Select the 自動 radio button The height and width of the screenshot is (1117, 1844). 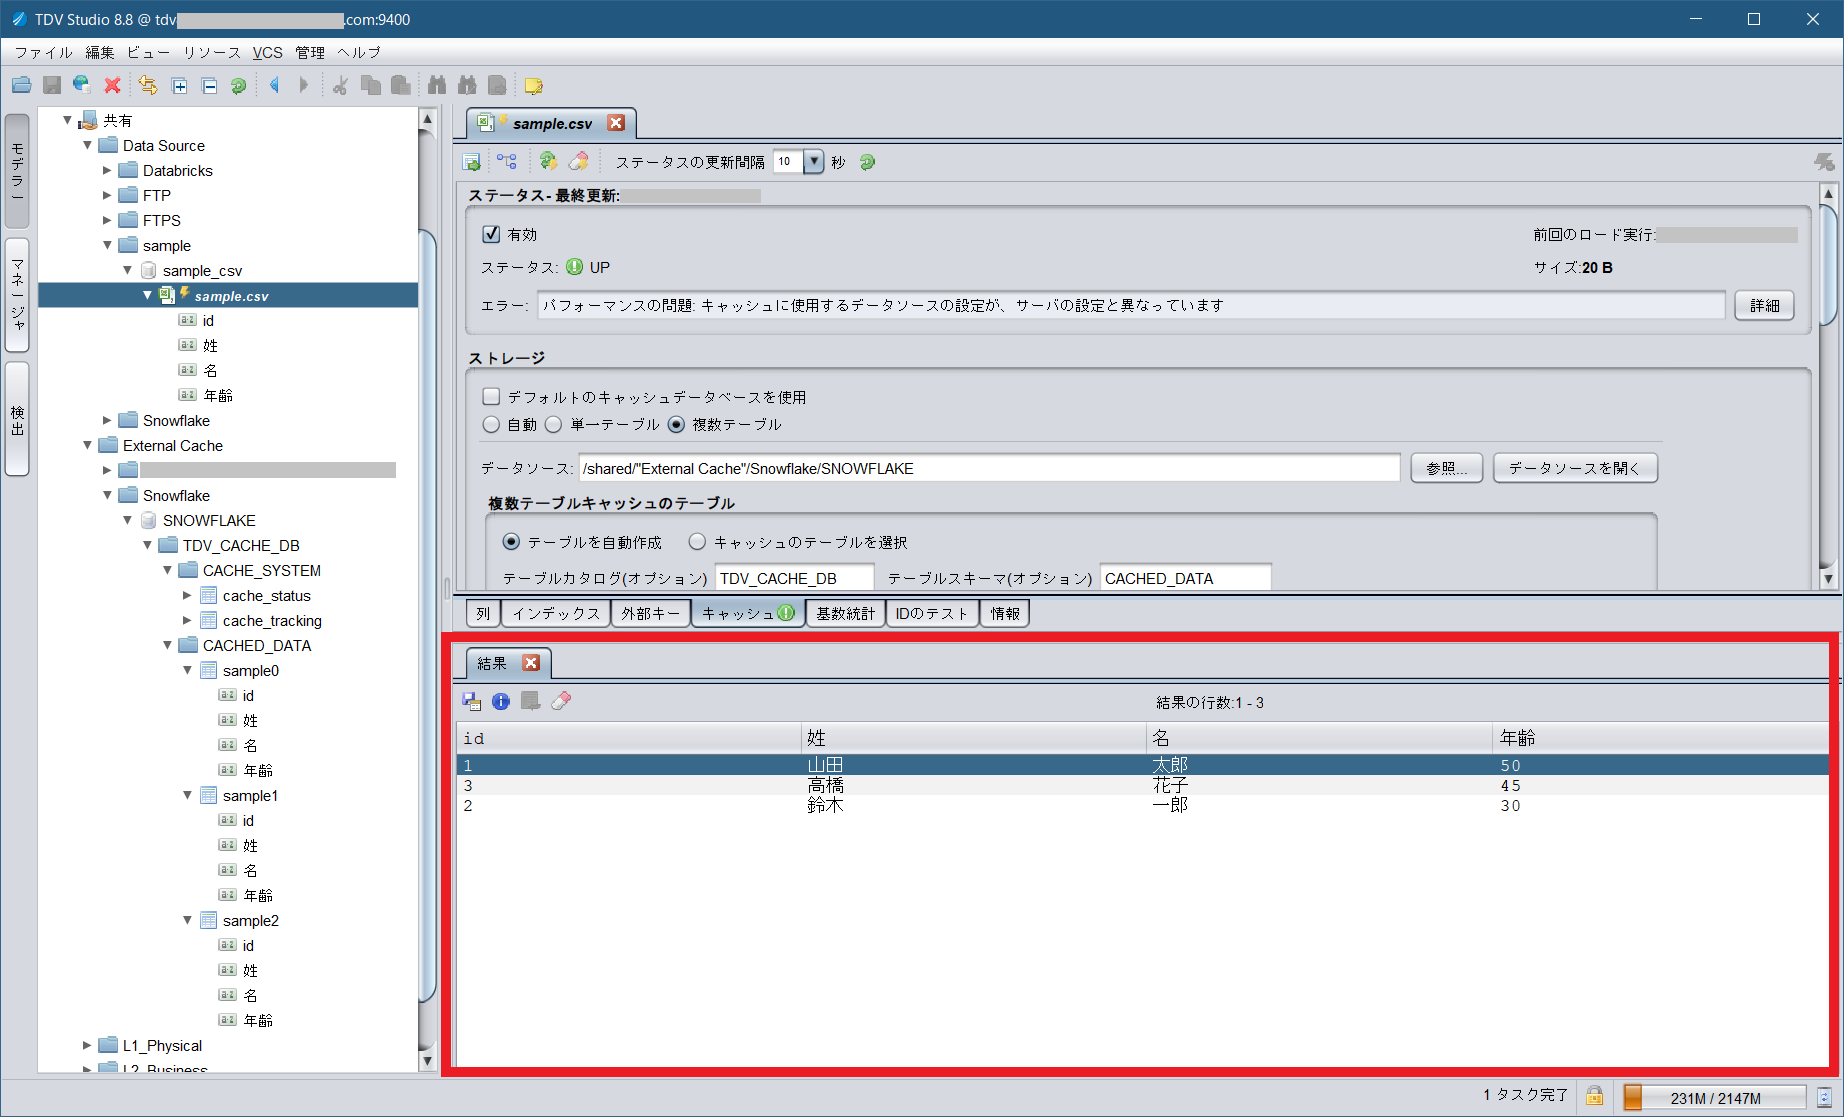point(491,424)
